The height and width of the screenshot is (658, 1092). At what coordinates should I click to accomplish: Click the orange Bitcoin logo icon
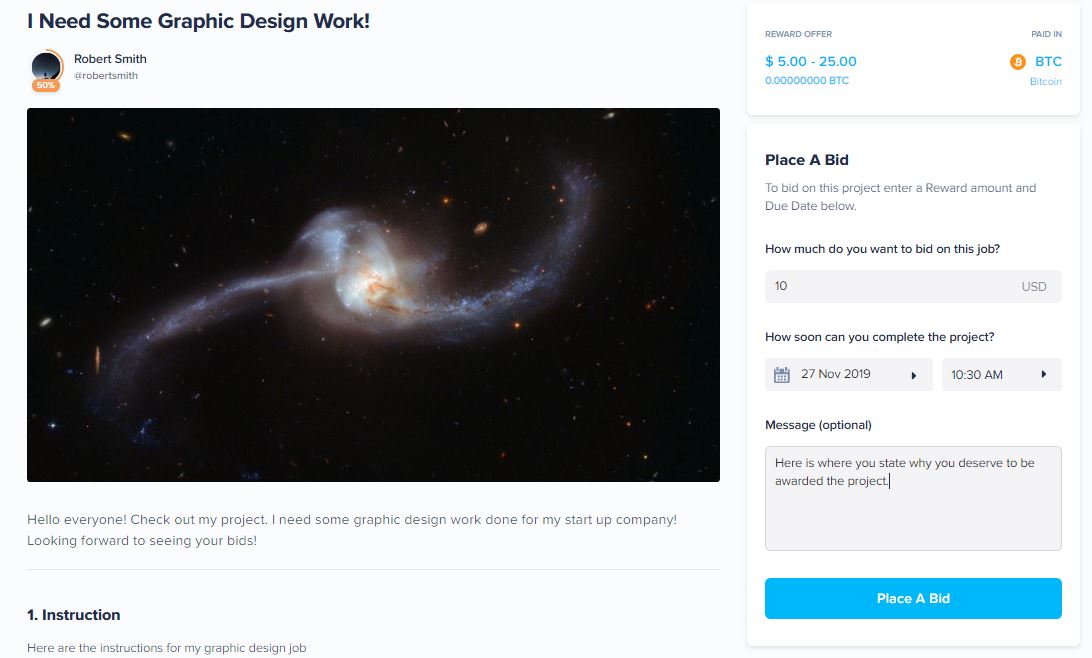pyautogui.click(x=1018, y=62)
